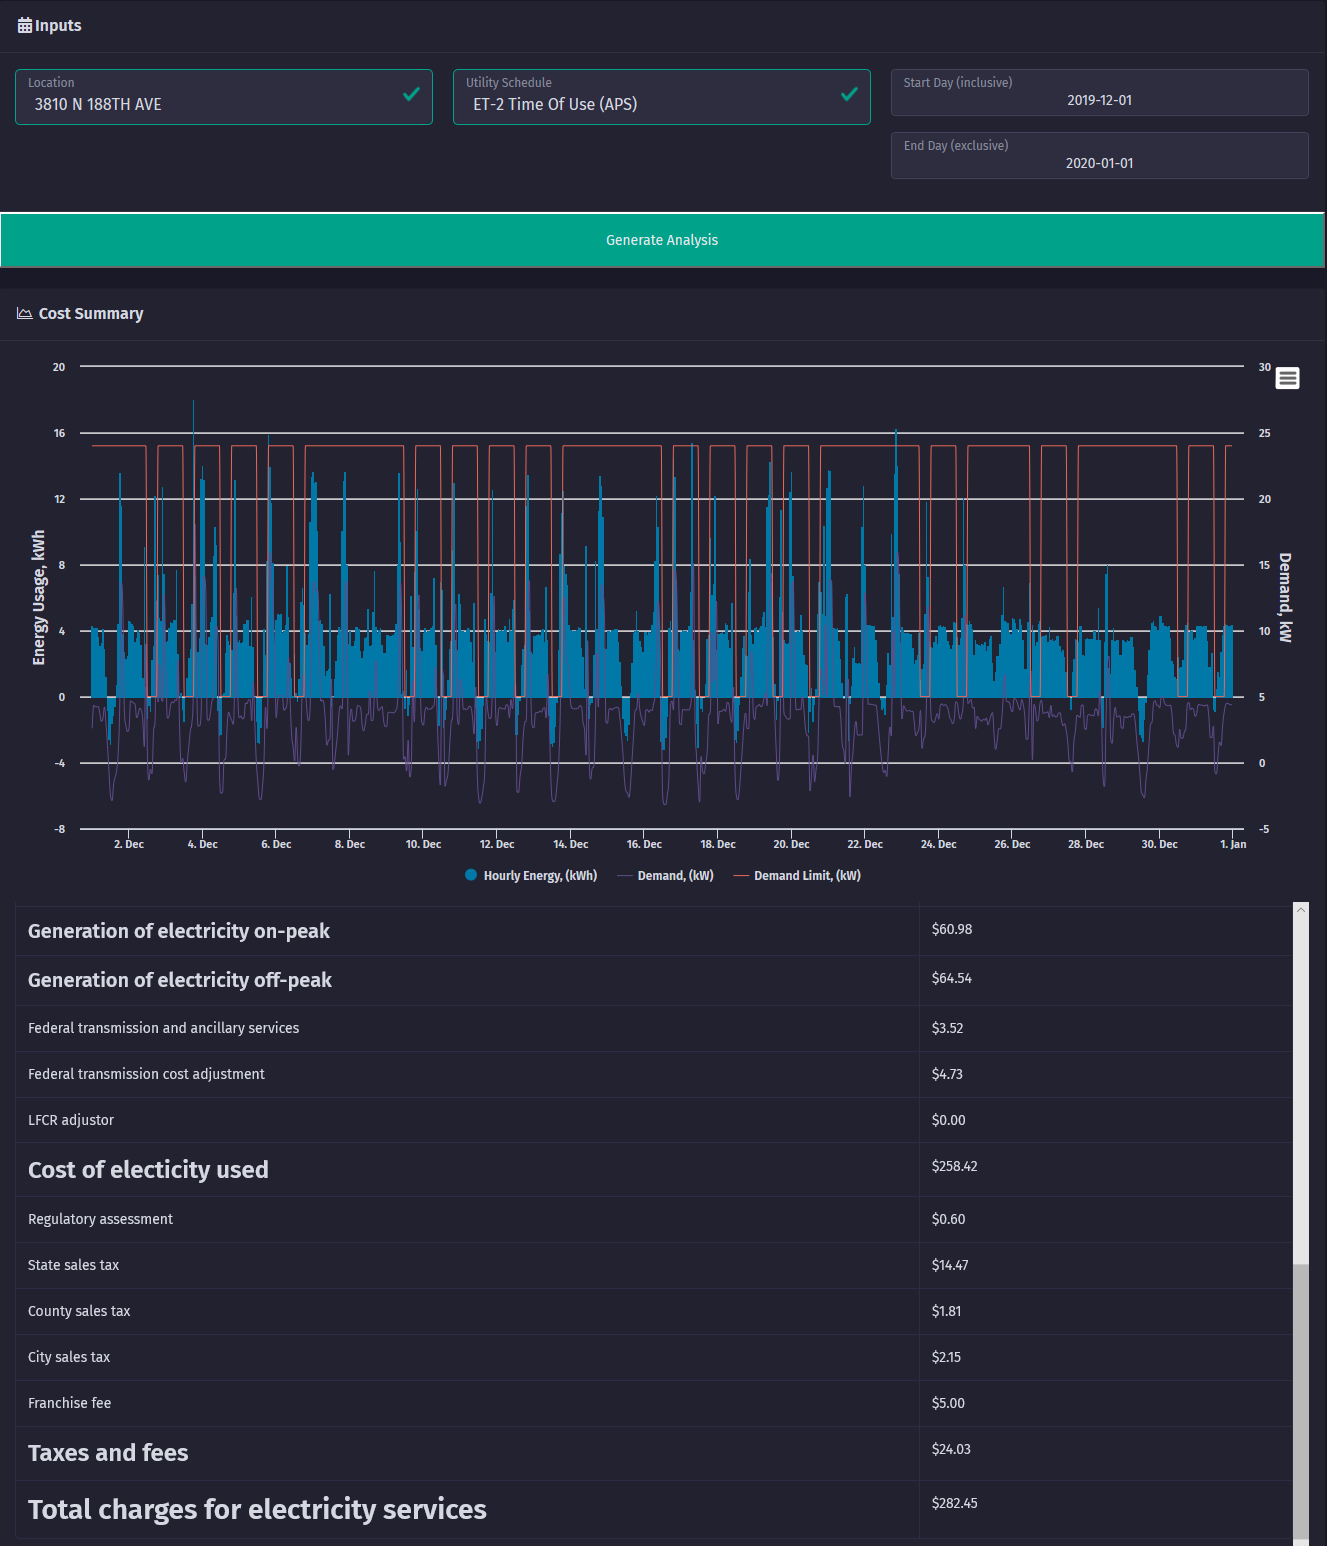The width and height of the screenshot is (1327, 1546).
Task: Select the State sales tax row
Action: [x=654, y=1265]
